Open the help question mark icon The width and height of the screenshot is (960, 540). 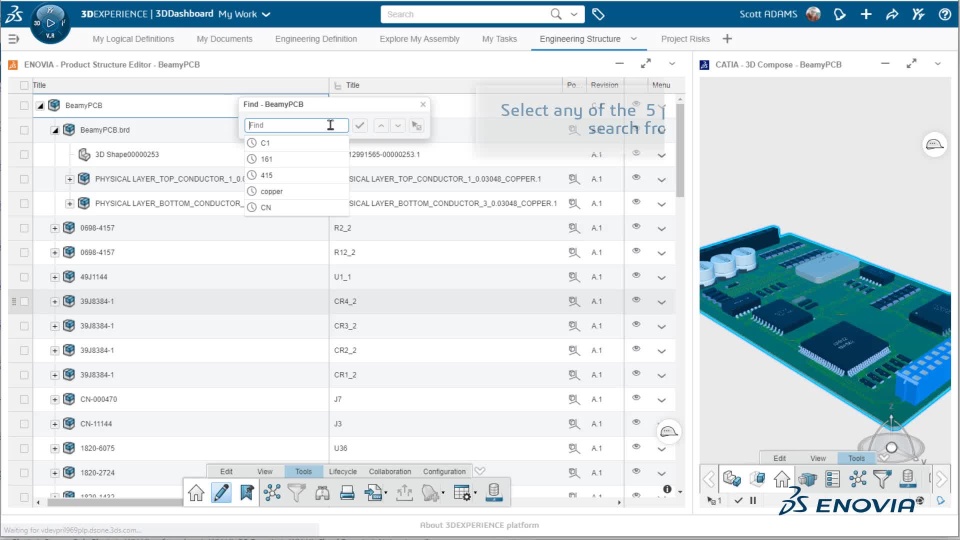point(945,14)
